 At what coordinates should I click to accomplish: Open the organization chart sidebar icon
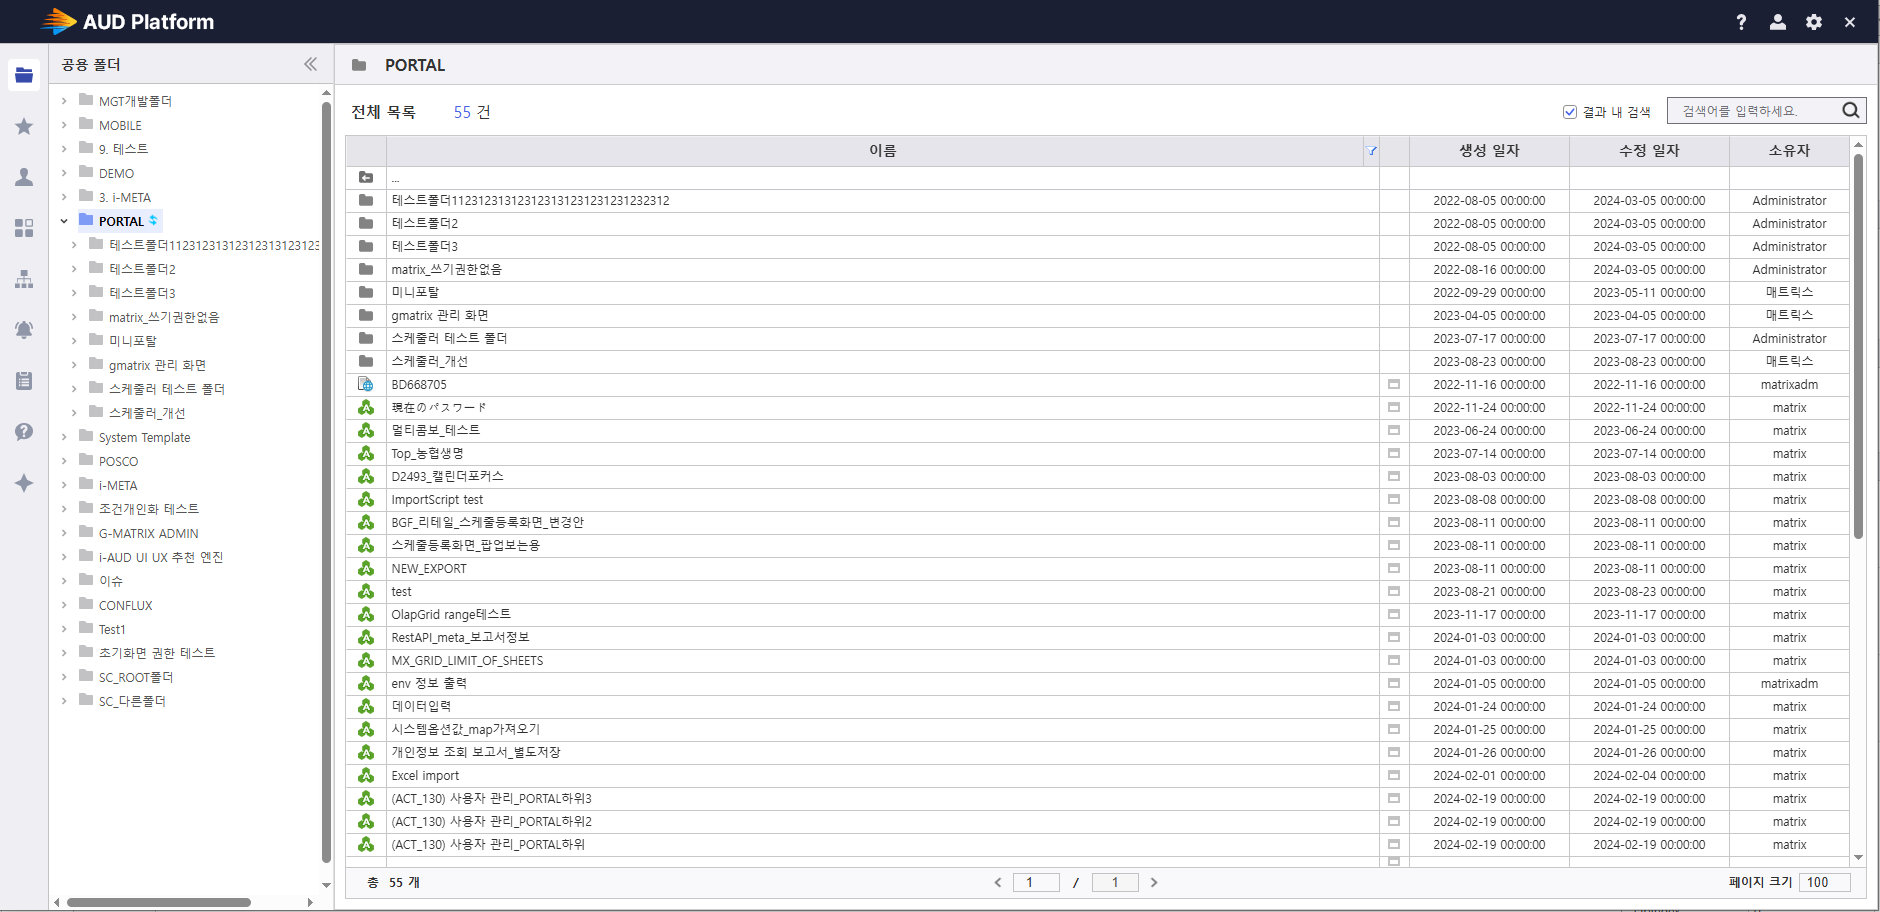24,279
